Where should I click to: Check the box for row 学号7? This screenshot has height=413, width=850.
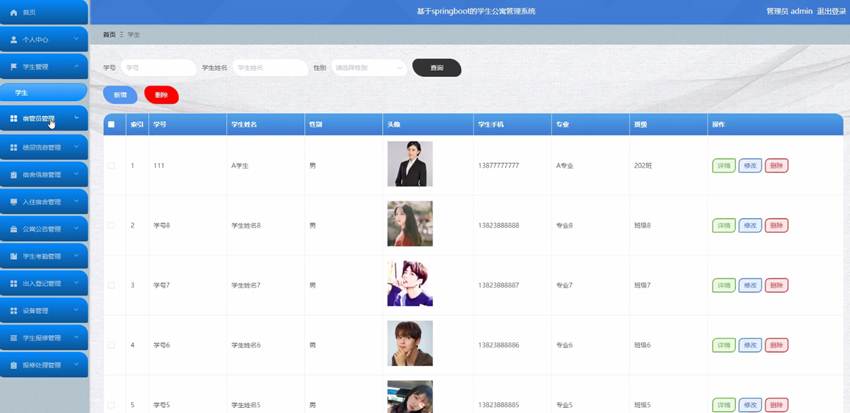(111, 285)
